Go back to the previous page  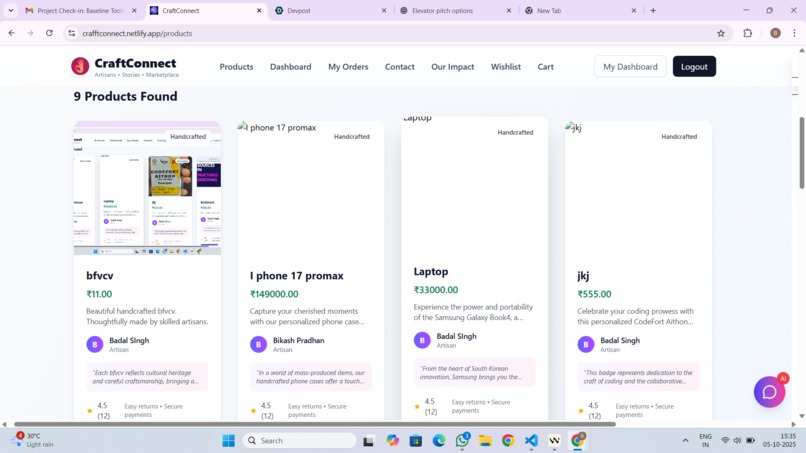(12, 33)
